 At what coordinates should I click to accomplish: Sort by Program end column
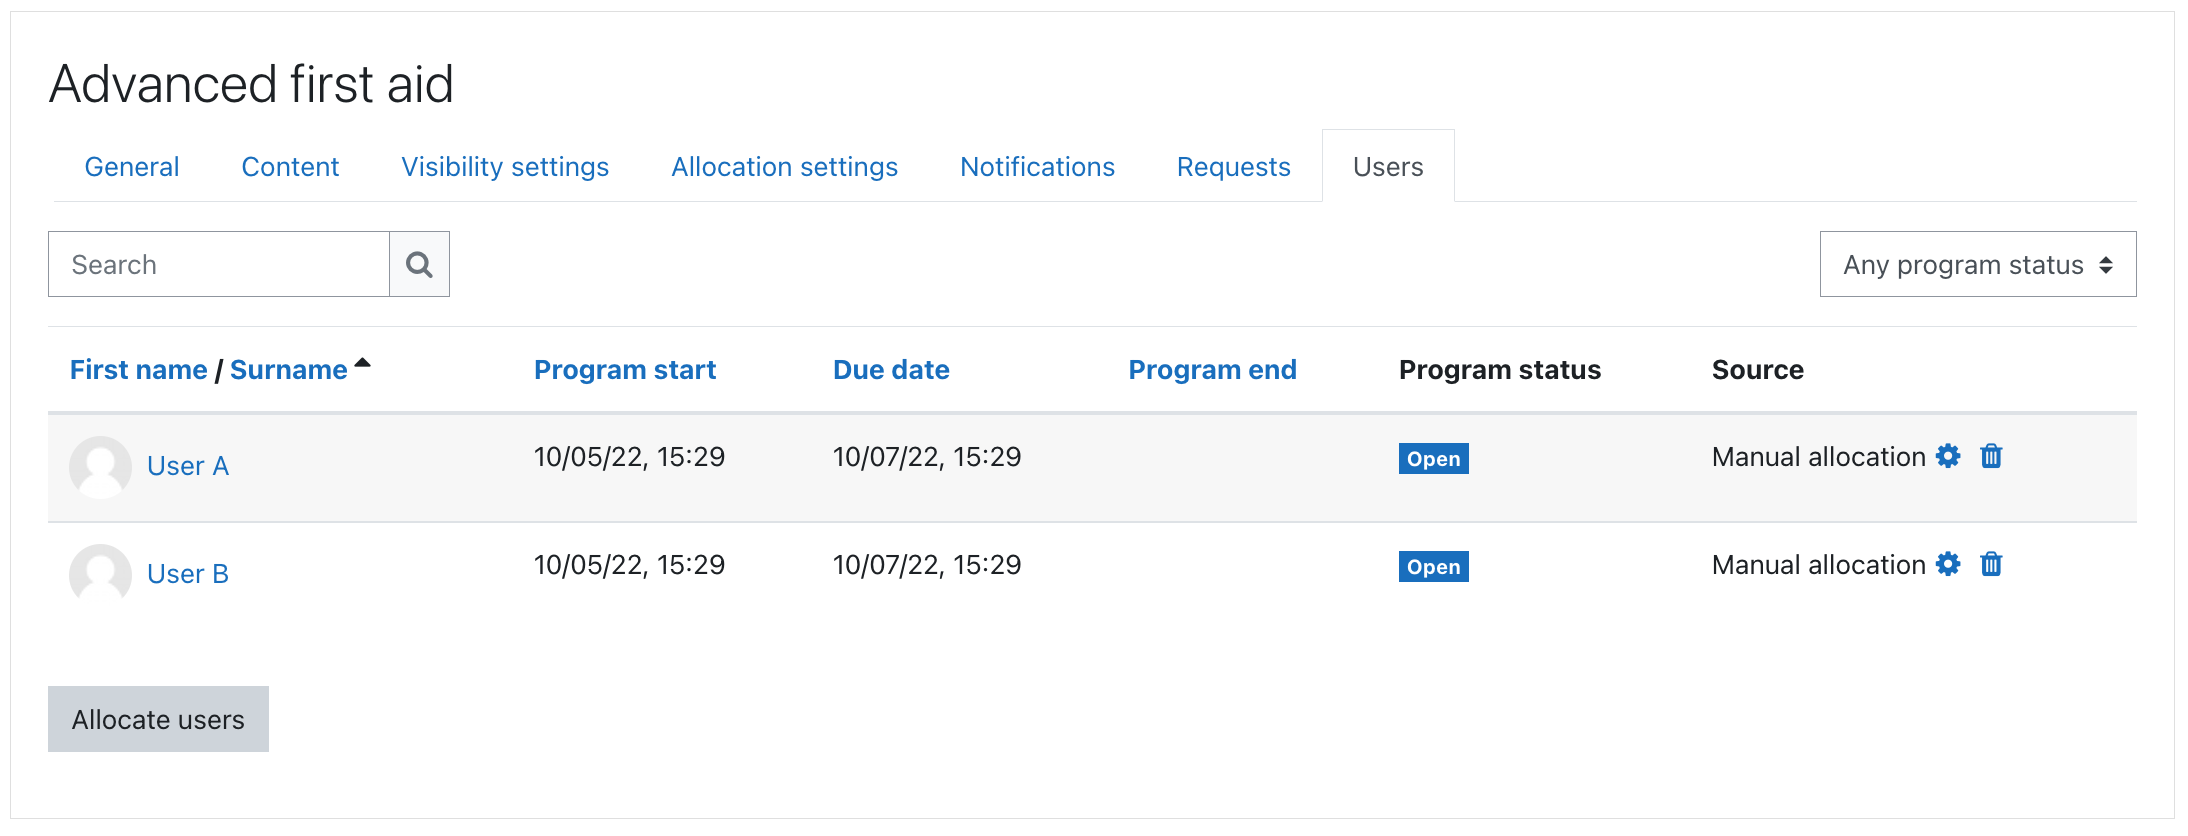tap(1211, 370)
